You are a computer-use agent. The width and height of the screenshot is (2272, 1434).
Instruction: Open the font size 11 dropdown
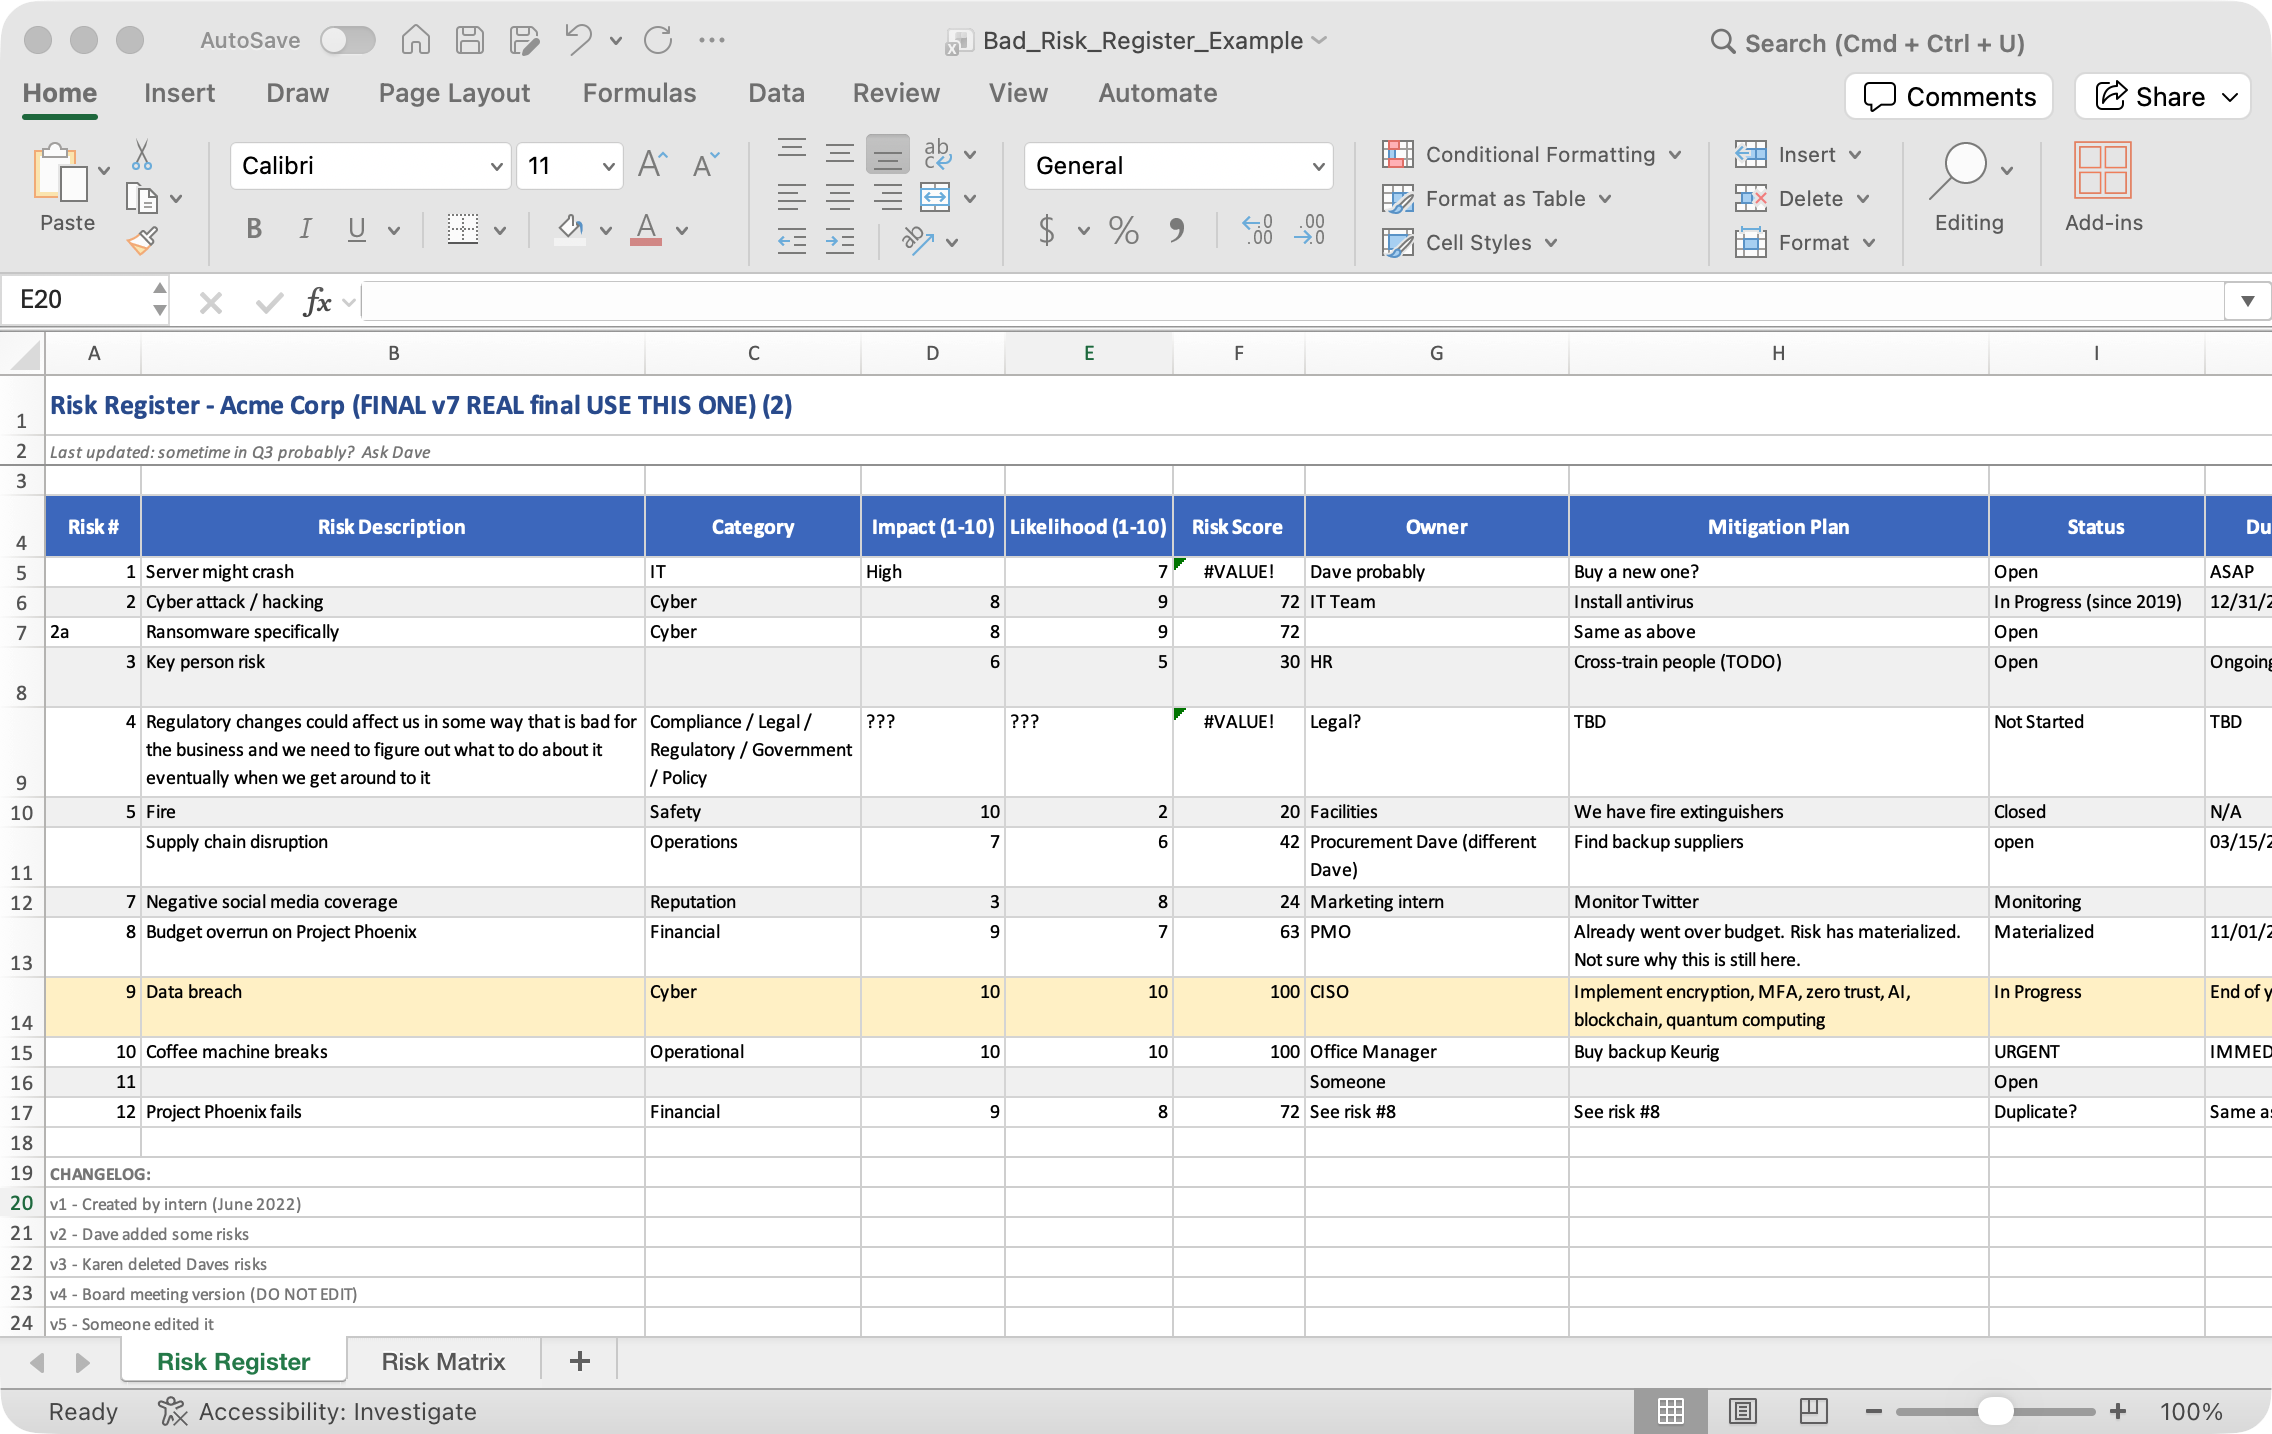click(x=607, y=166)
